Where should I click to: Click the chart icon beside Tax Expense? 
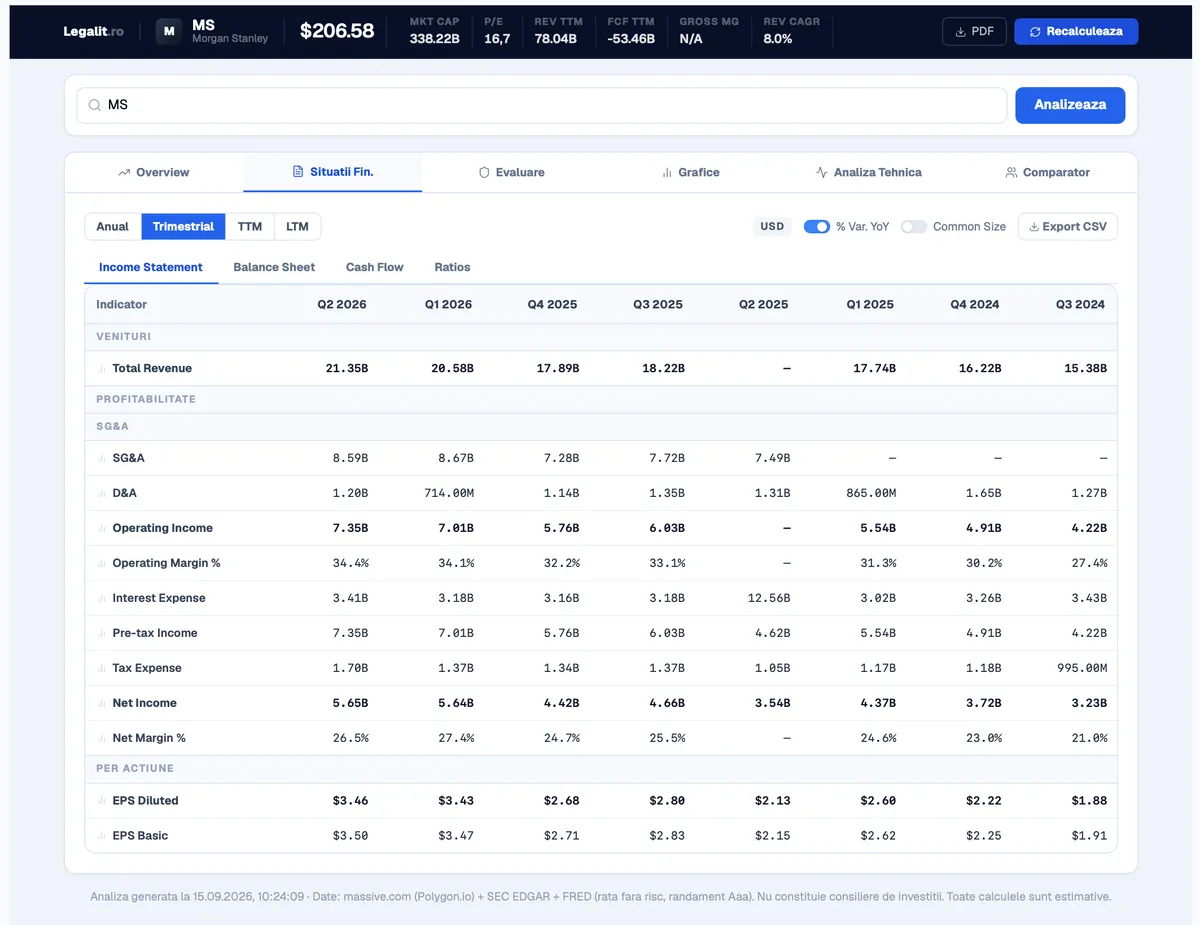(x=102, y=669)
